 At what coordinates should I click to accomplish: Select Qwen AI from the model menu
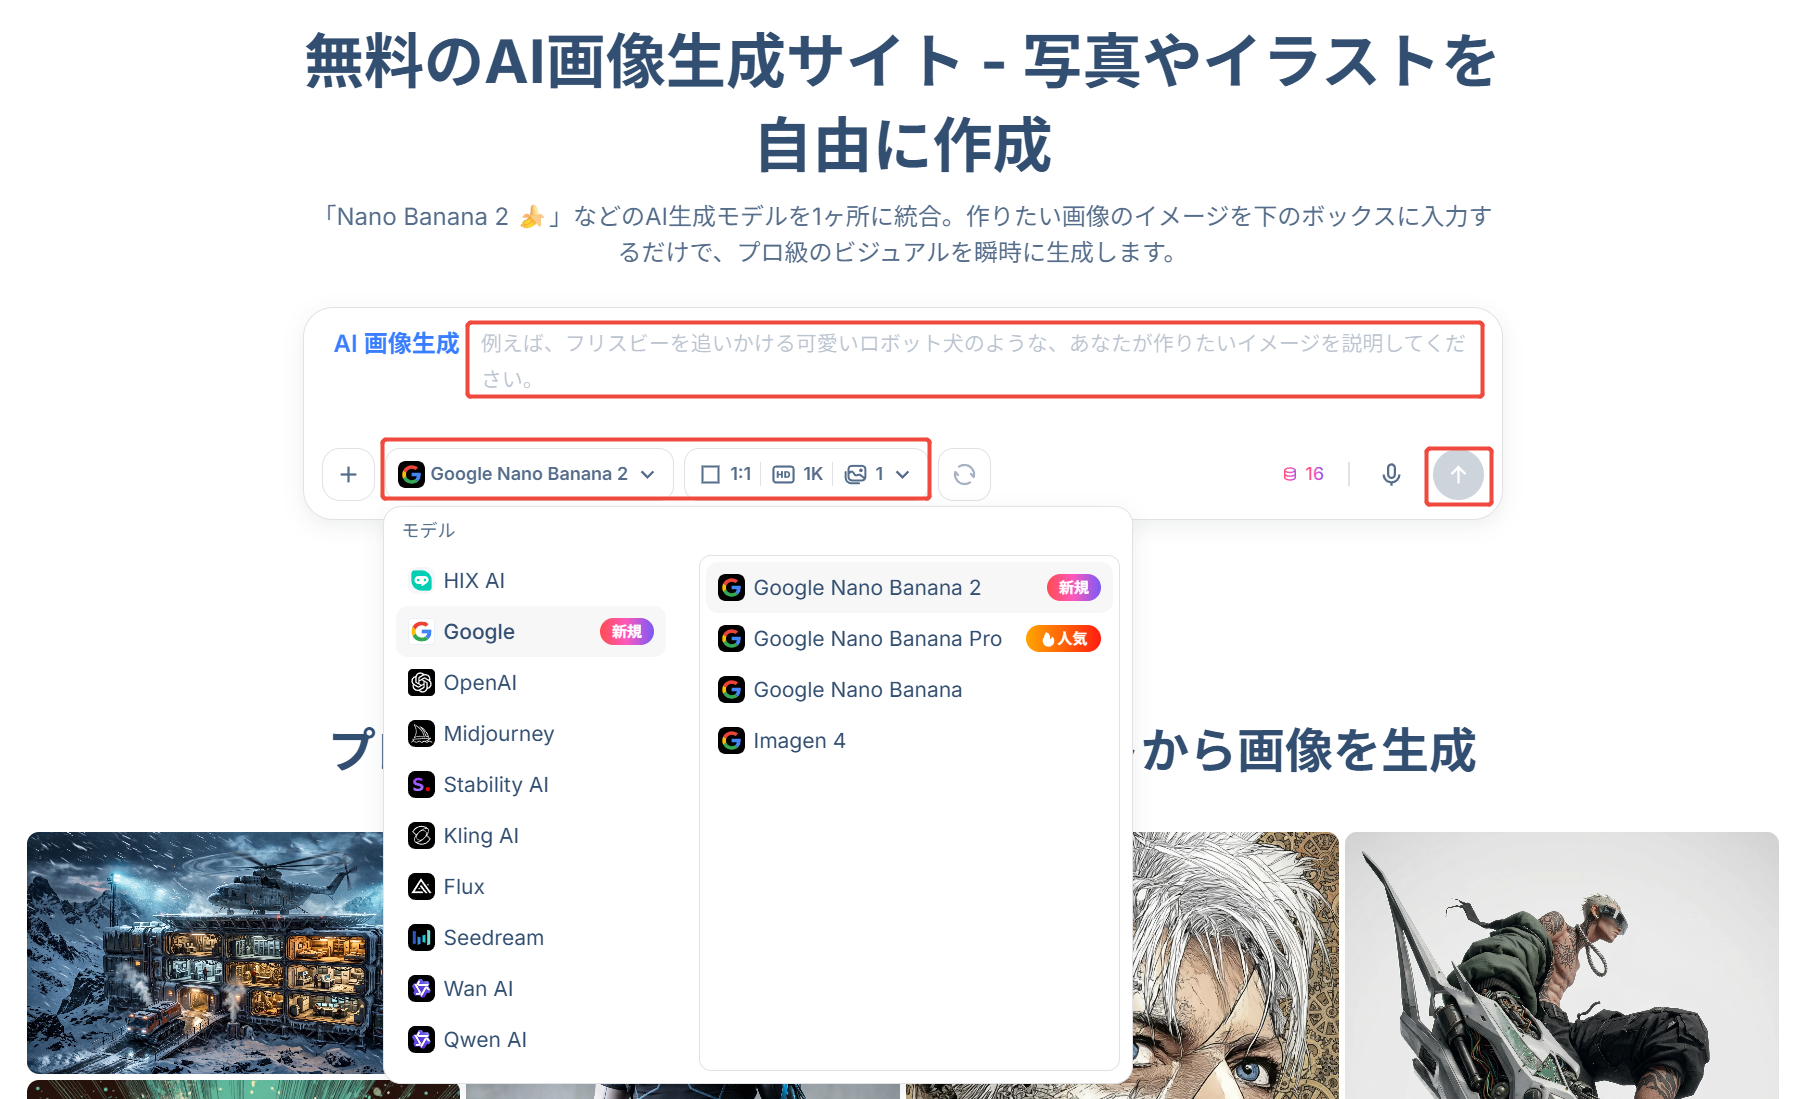point(485,1039)
